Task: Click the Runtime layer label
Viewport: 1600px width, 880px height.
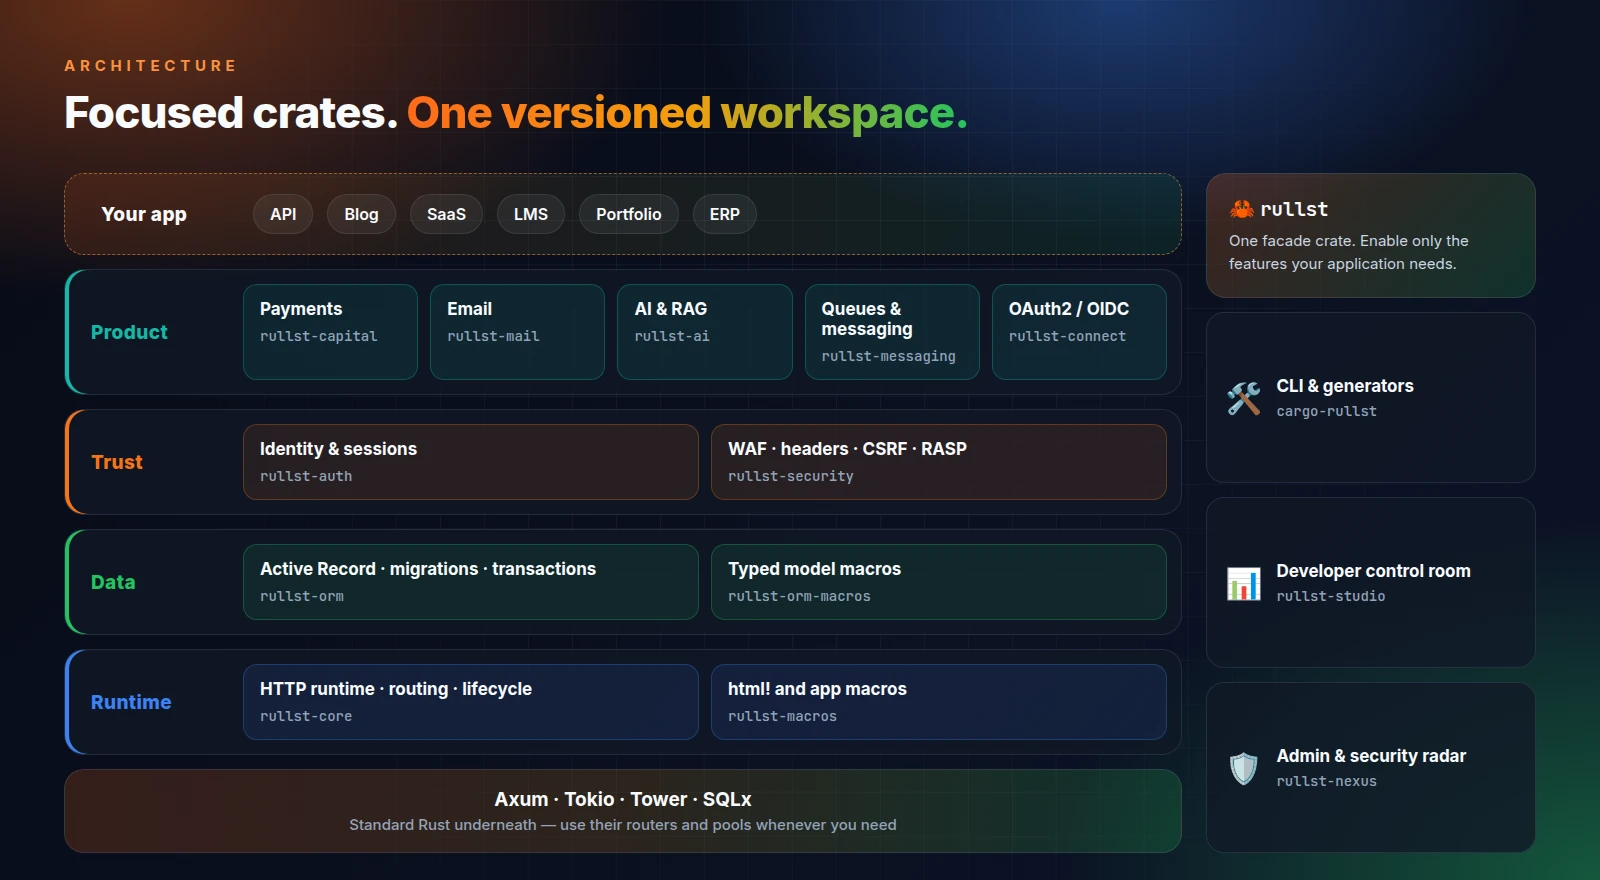Action: (131, 702)
